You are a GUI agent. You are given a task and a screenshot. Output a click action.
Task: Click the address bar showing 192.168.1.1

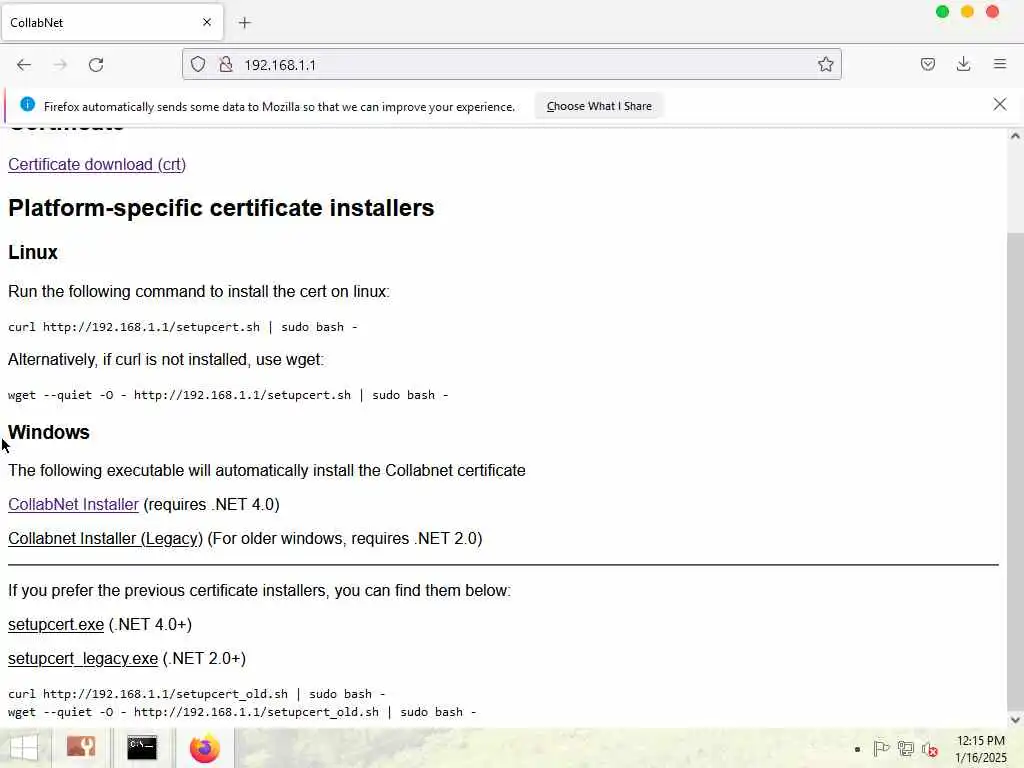point(511,64)
